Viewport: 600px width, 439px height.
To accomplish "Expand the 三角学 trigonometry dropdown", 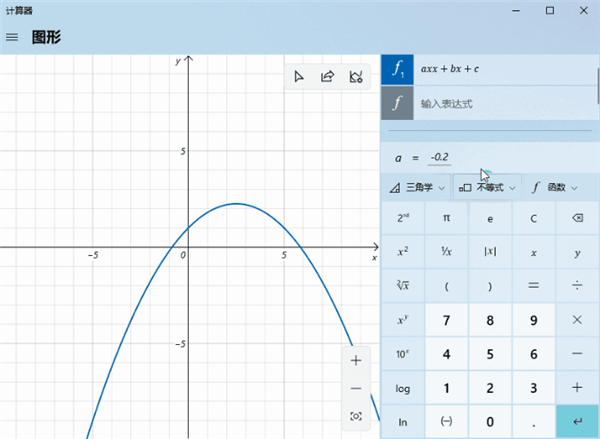I will pyautogui.click(x=415, y=187).
